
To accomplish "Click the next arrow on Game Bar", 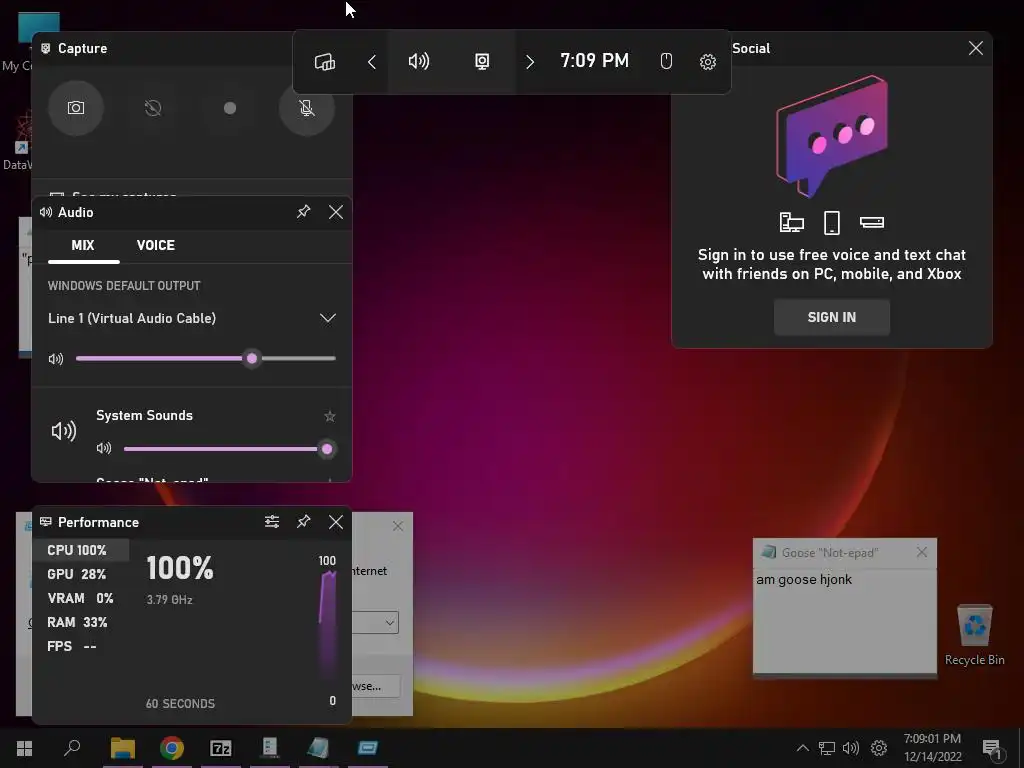I will (x=530, y=62).
